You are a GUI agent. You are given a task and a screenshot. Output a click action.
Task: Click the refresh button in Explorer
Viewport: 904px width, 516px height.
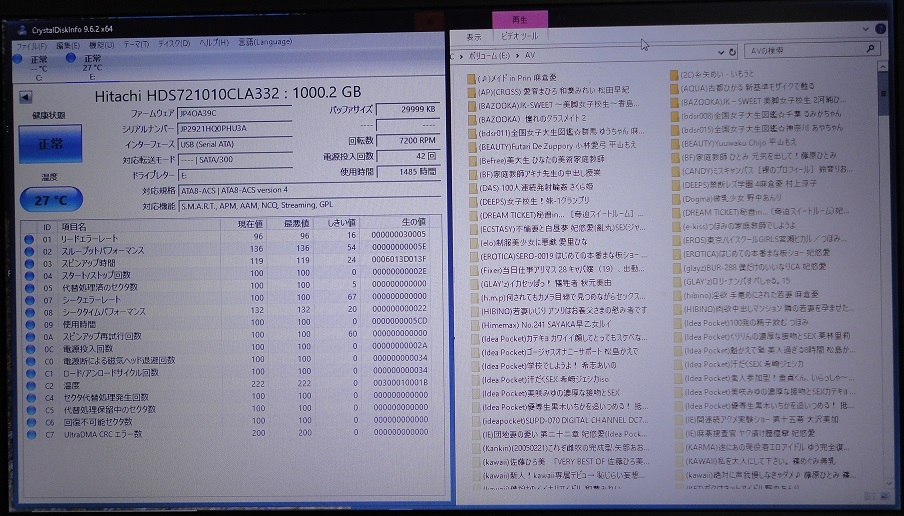[x=733, y=52]
